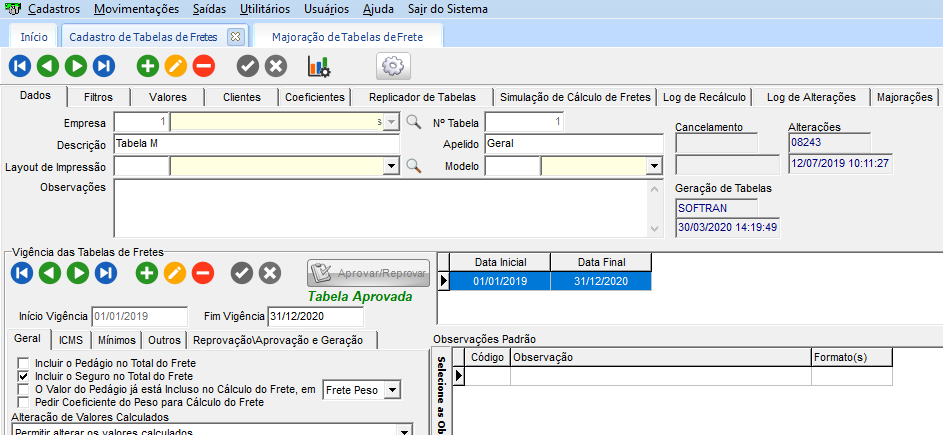
Task: Go to first Vigência record
Action: click(22, 273)
